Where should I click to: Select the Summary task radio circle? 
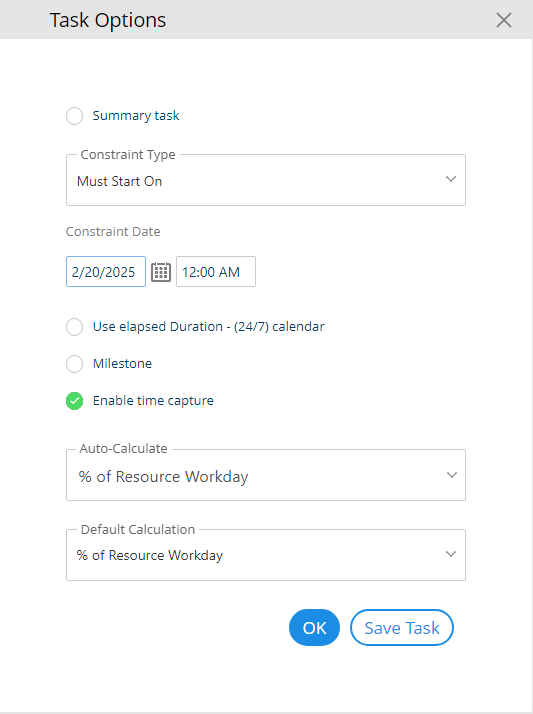75,116
